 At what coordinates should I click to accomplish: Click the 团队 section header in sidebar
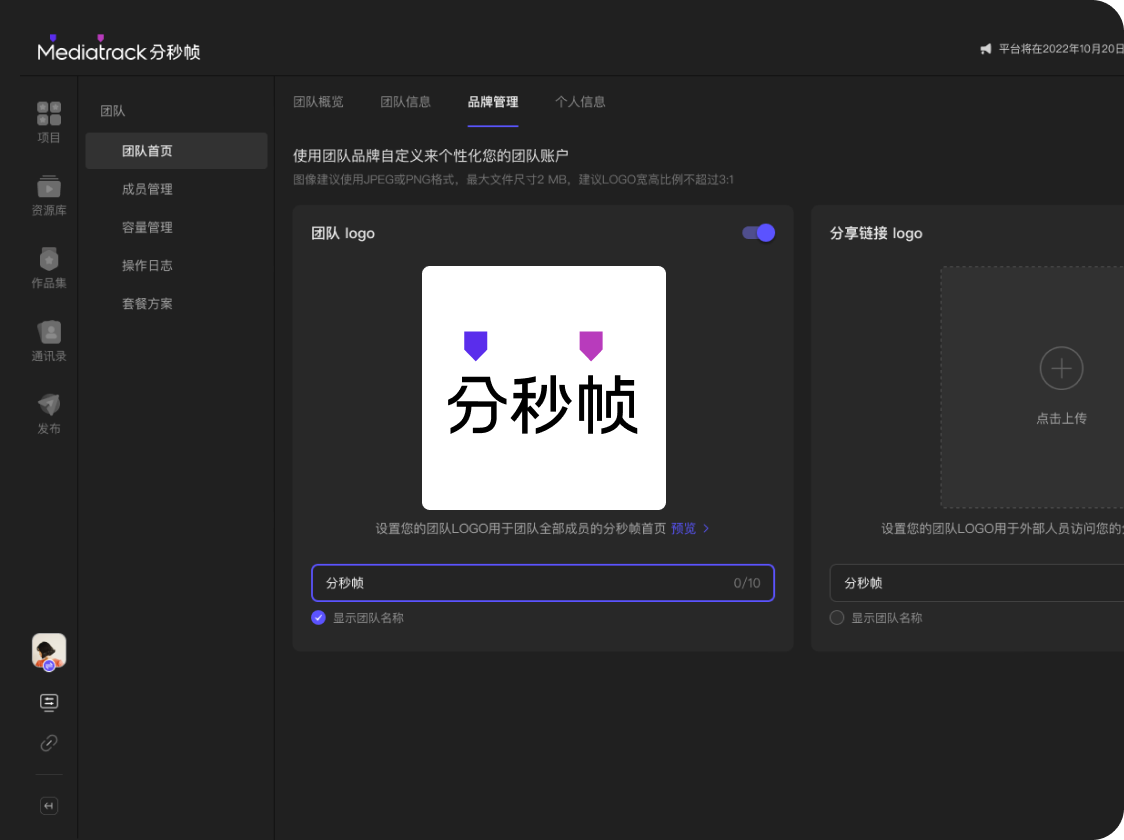point(113,111)
